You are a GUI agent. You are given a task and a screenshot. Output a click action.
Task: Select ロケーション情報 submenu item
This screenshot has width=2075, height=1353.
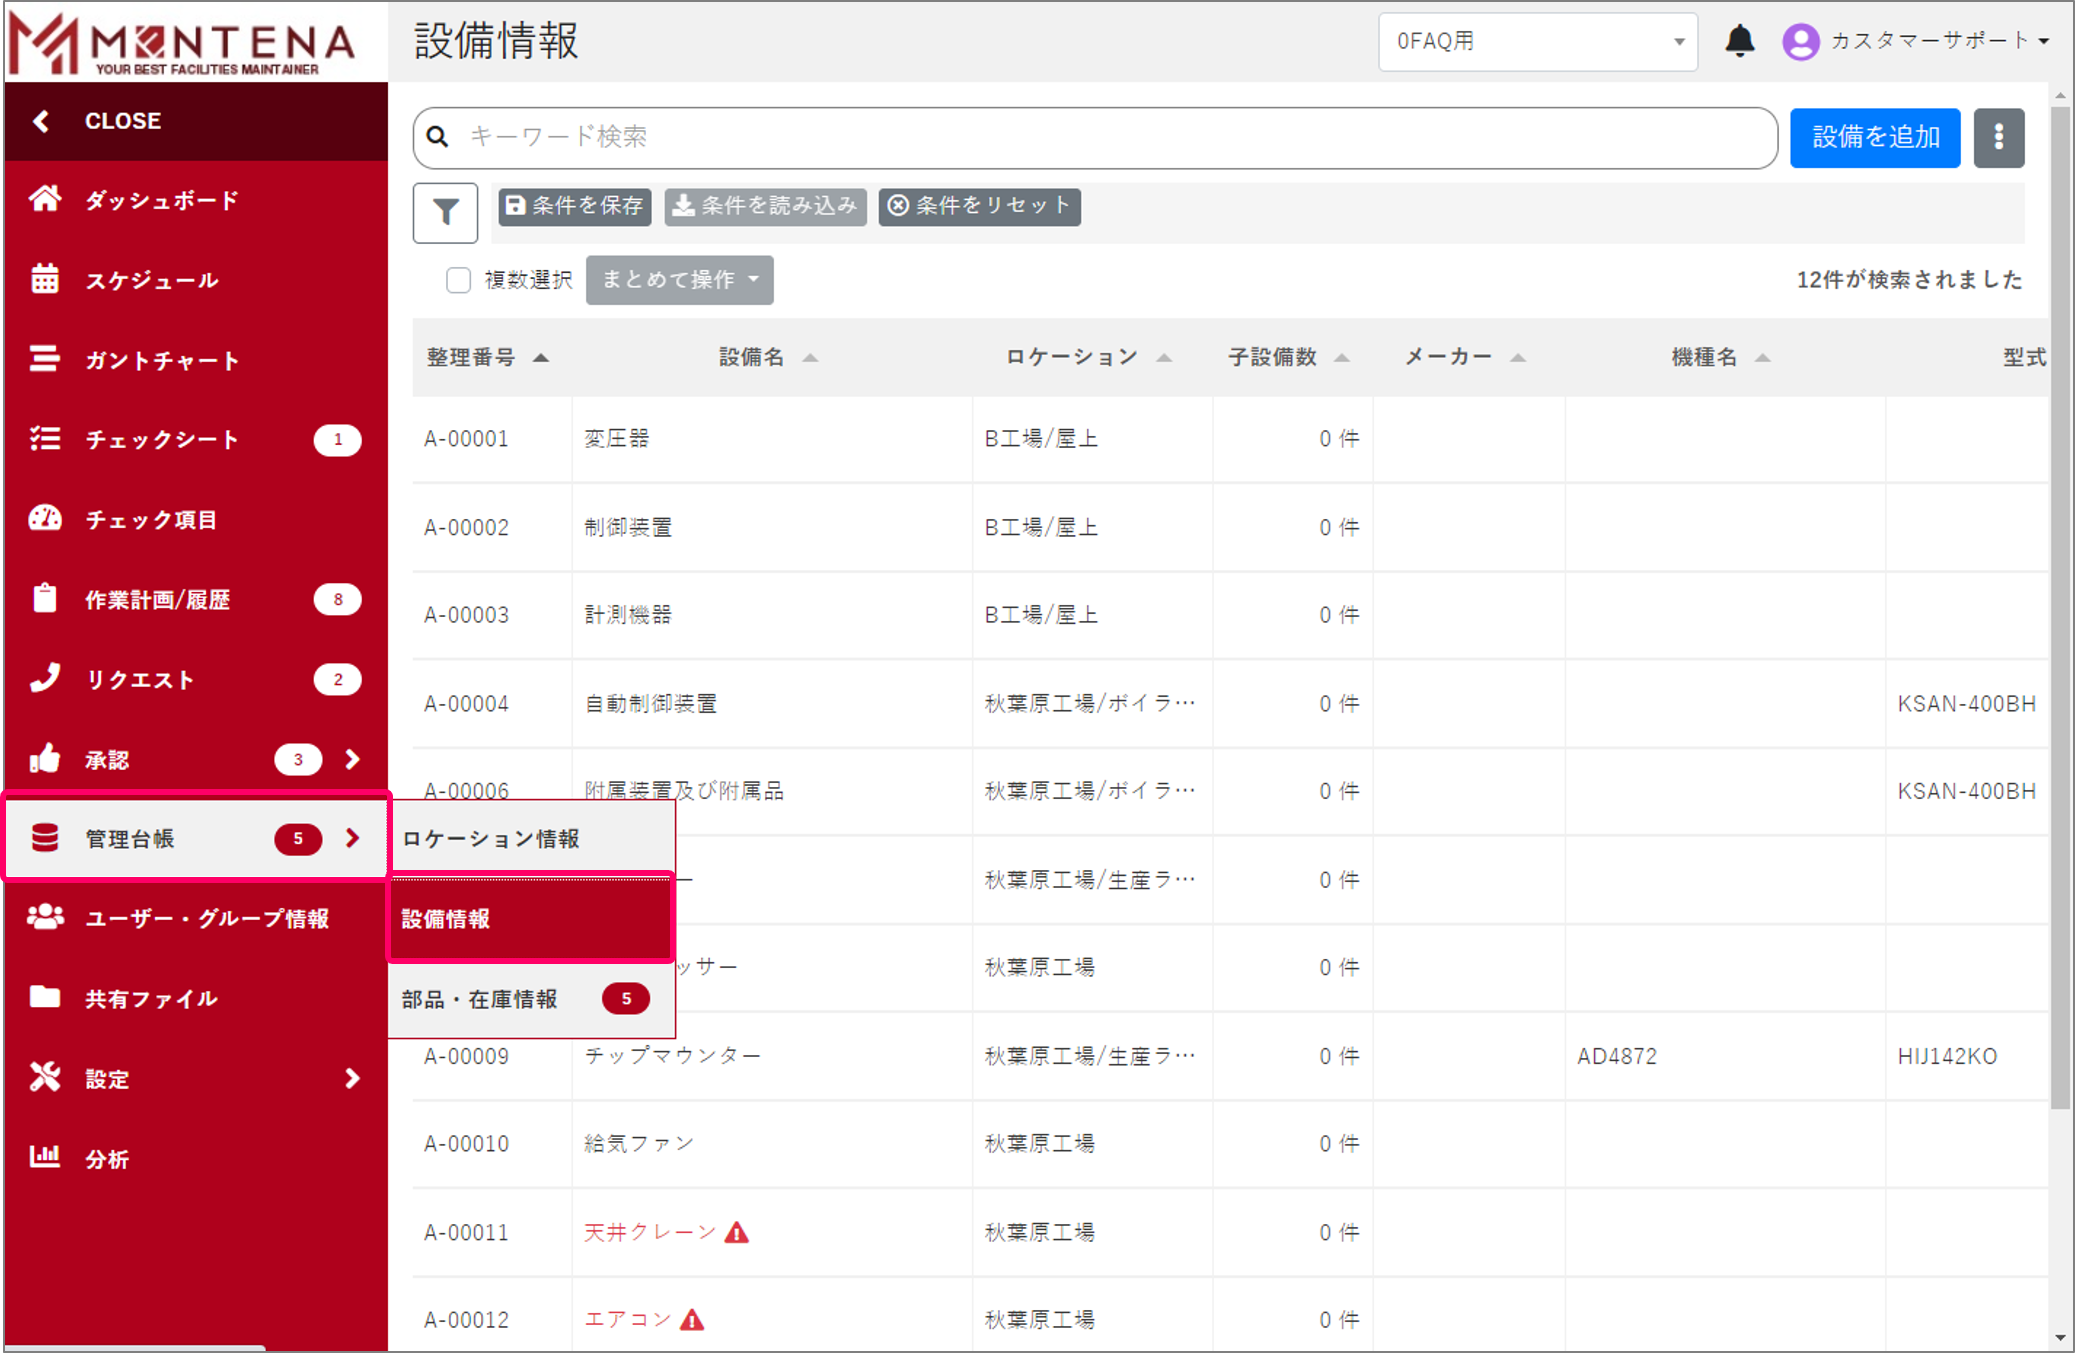(490, 838)
